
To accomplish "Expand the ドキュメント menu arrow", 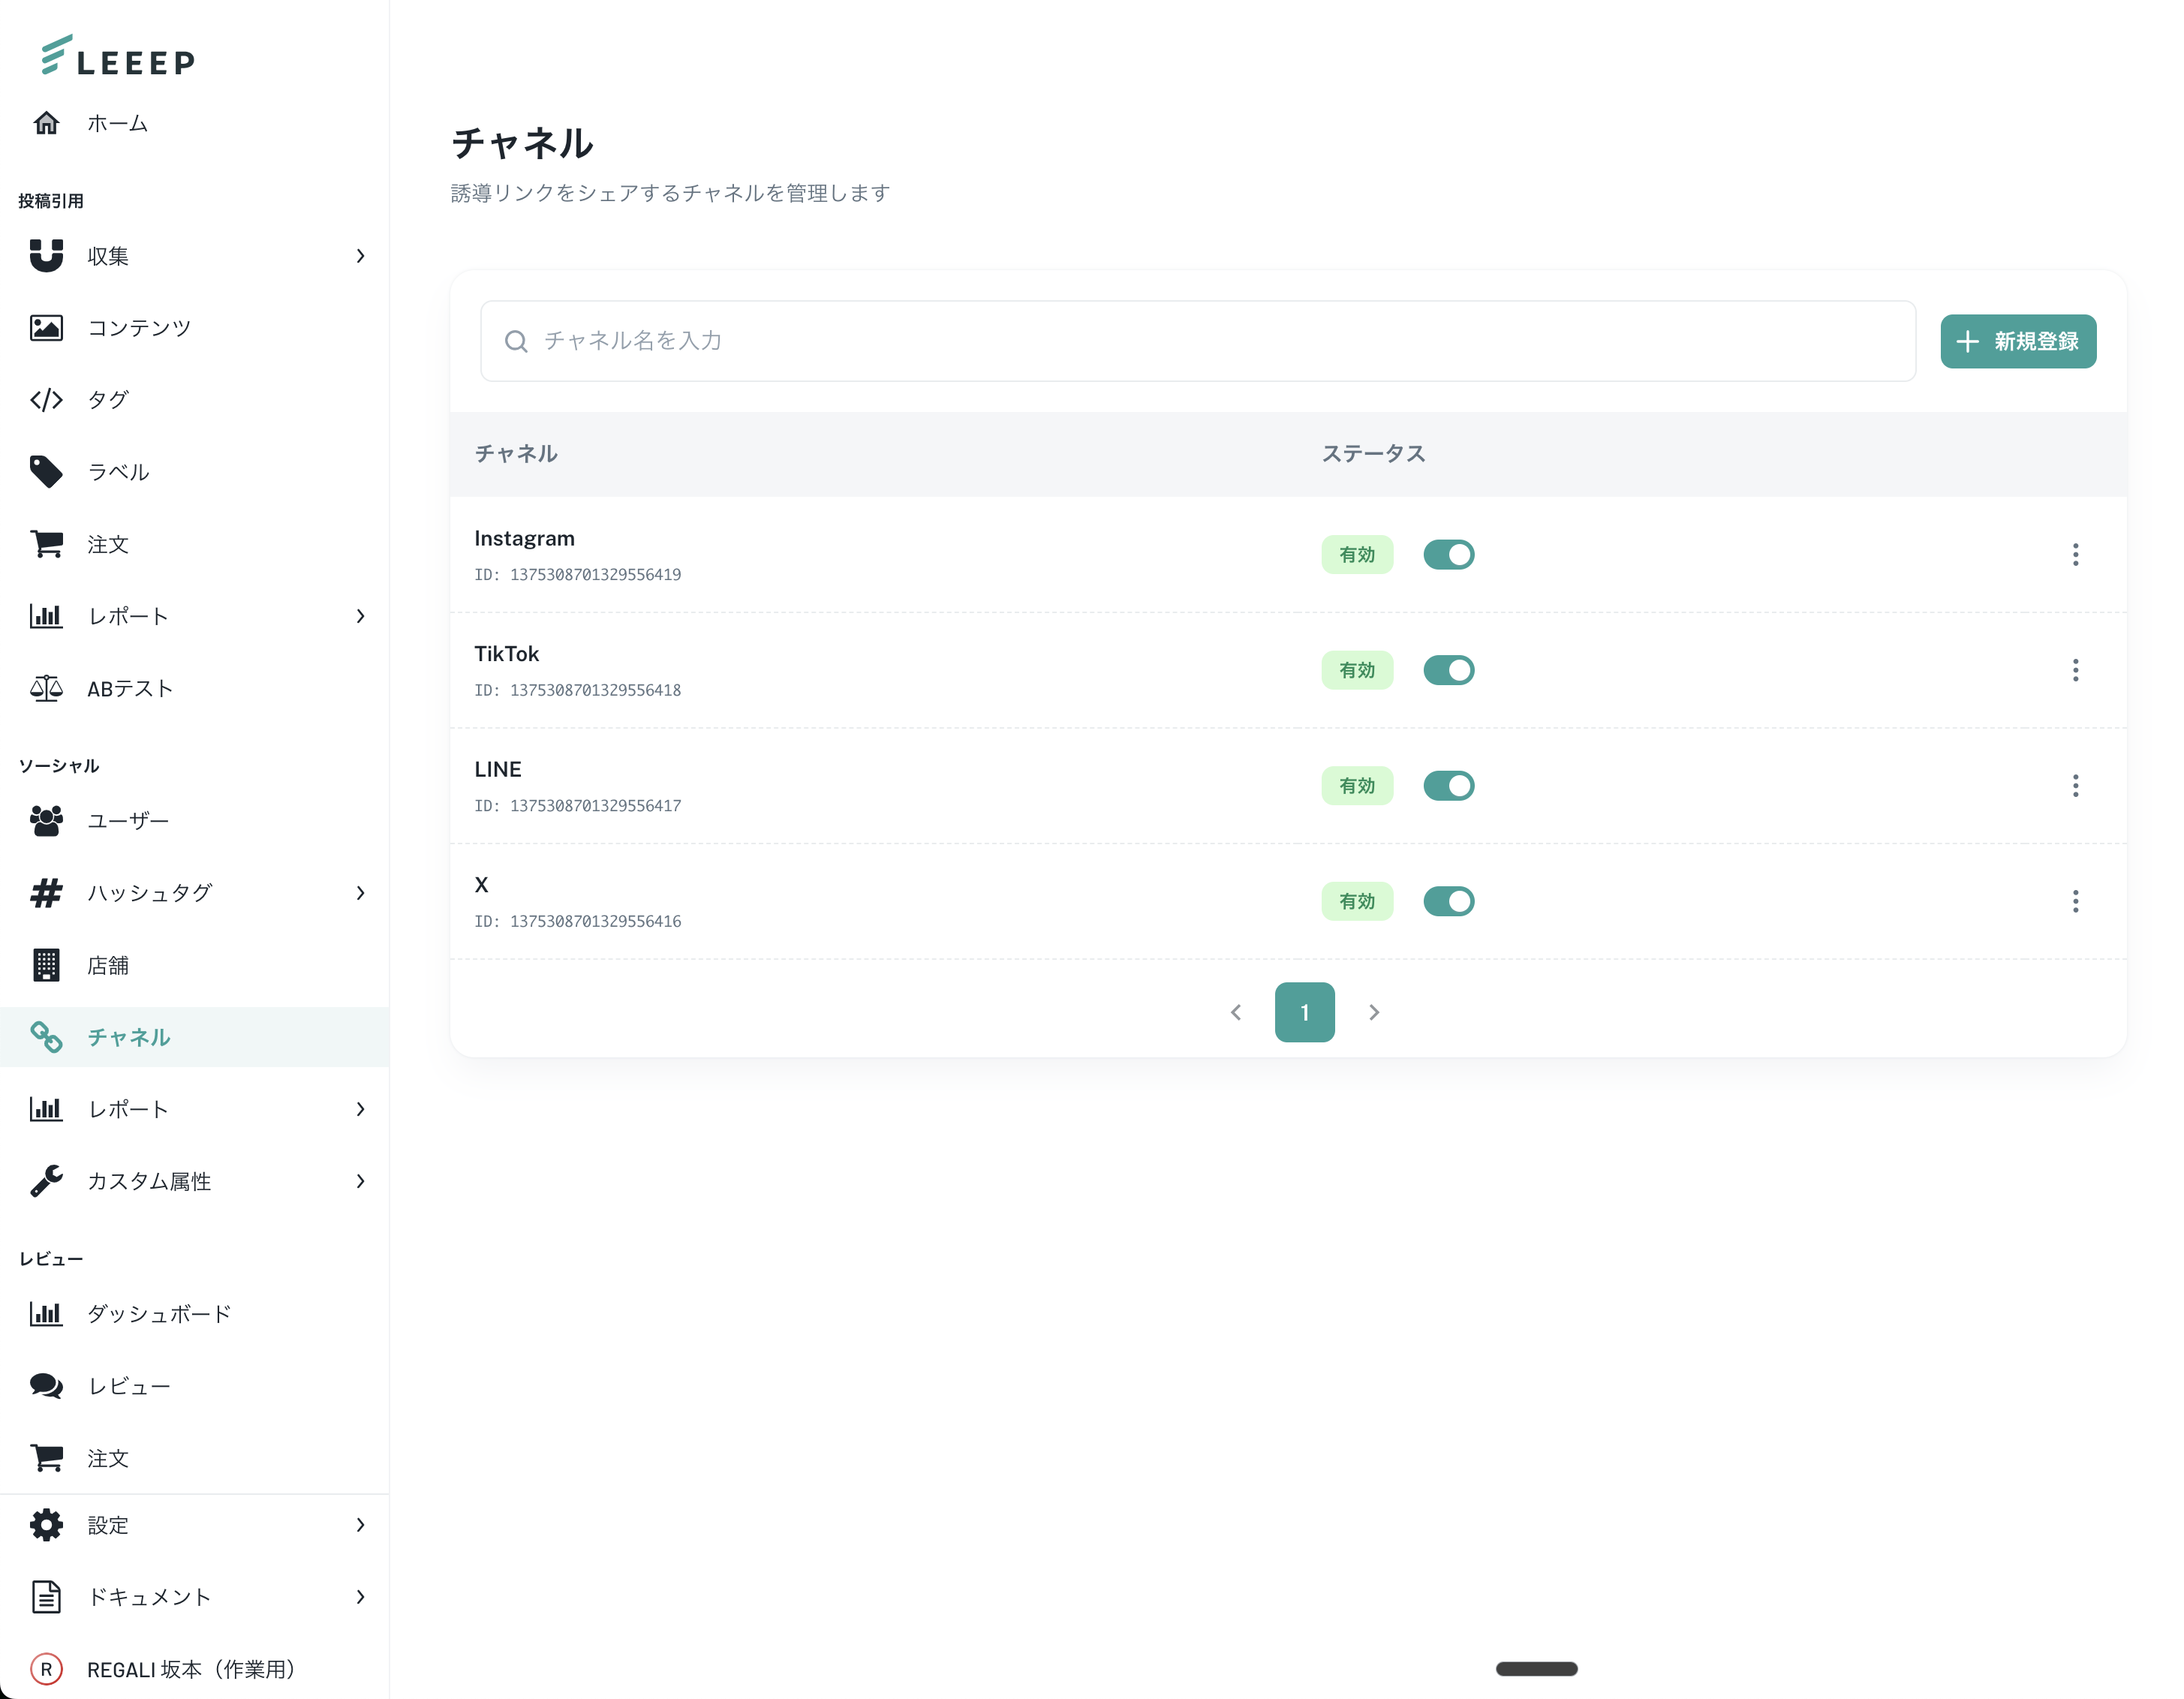I will click(360, 1597).
